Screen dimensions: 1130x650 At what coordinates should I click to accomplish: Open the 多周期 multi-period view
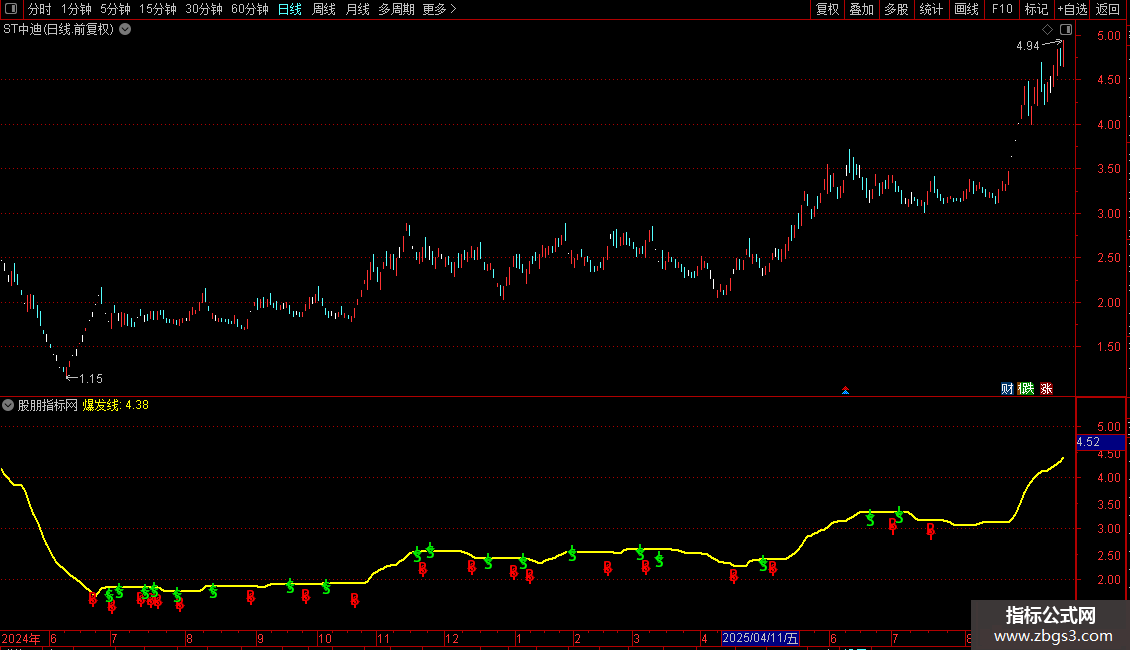396,9
